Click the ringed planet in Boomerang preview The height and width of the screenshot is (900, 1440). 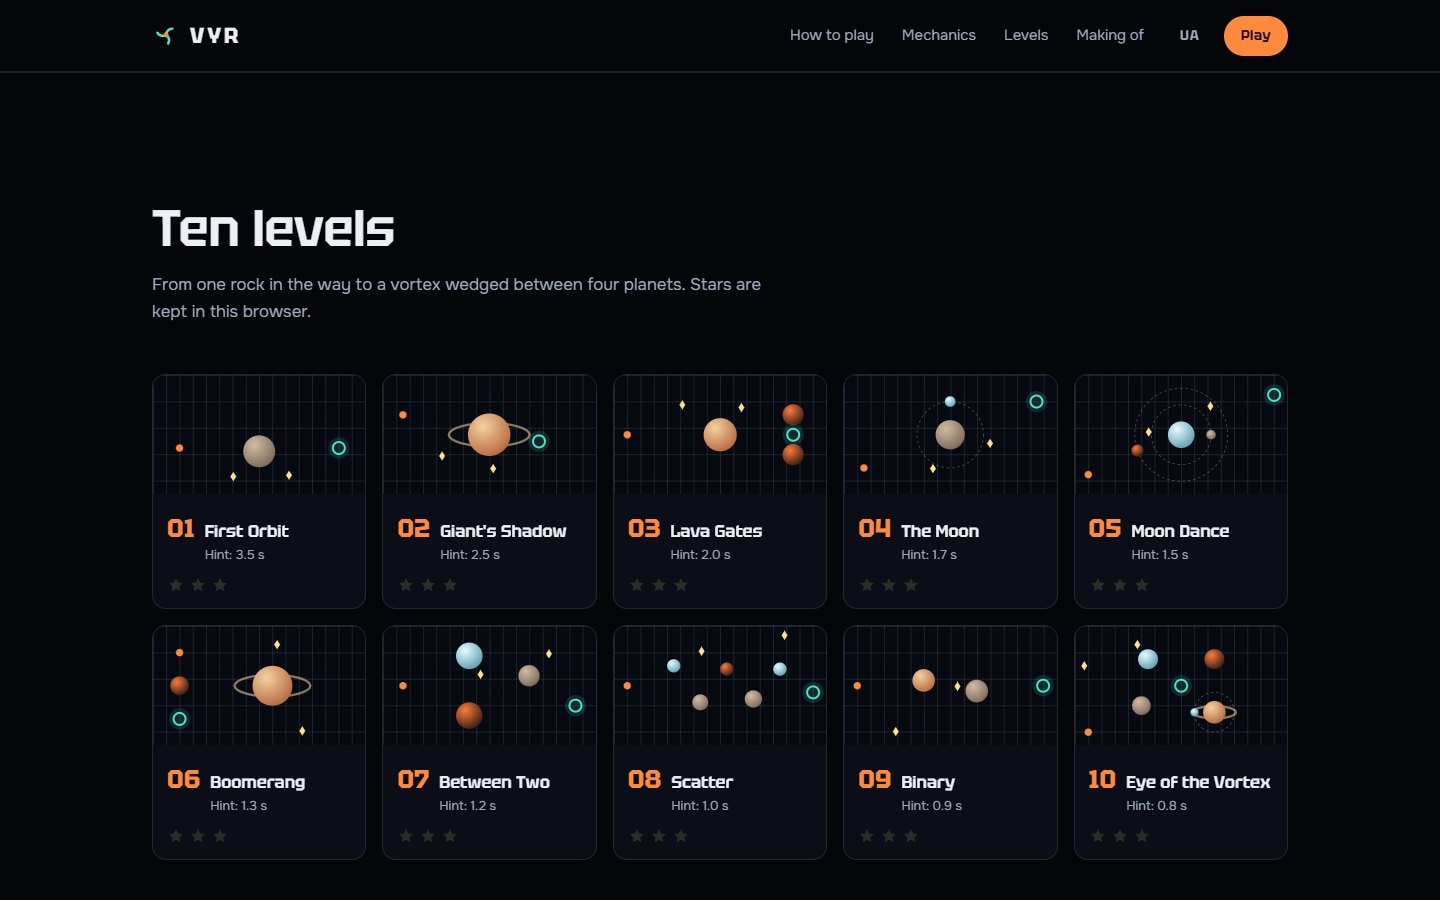pyautogui.click(x=272, y=686)
